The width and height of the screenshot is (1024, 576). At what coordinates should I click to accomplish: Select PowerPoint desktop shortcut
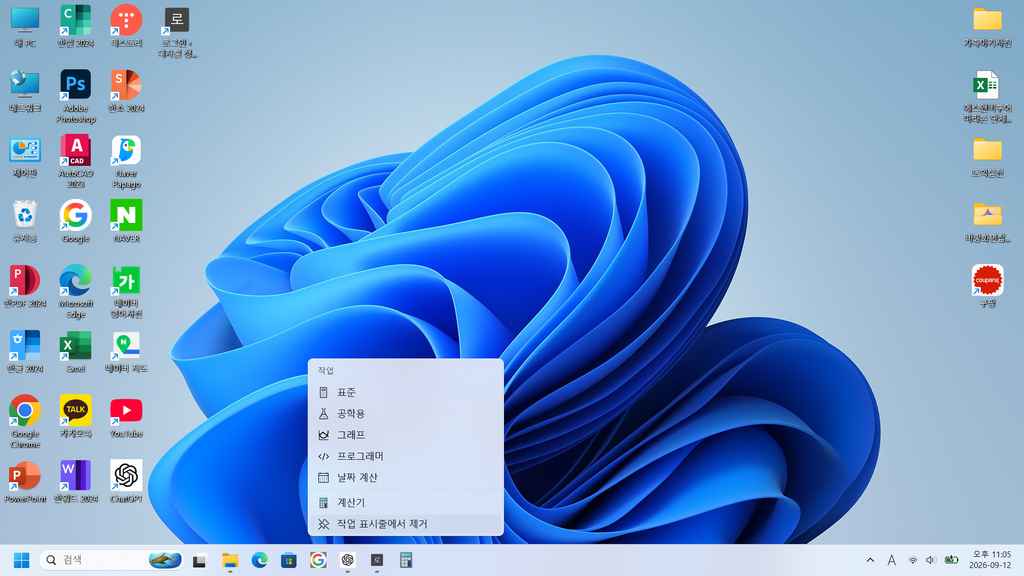[x=25, y=482]
